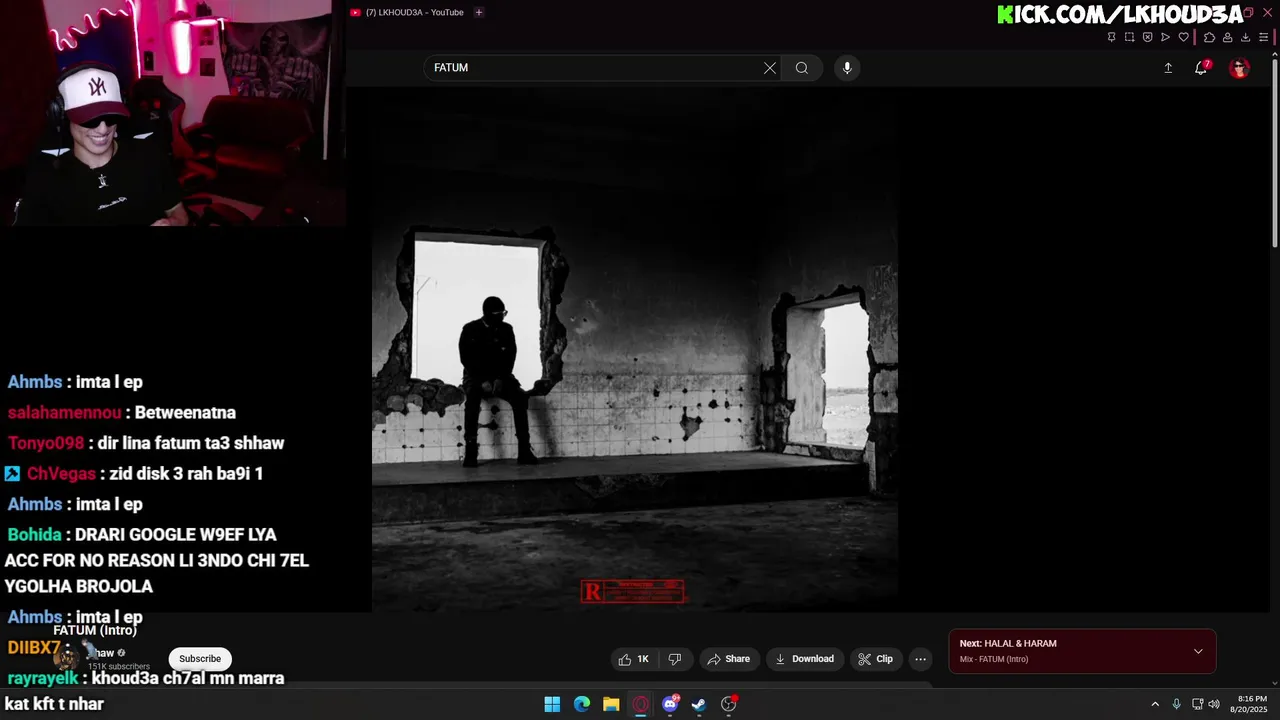This screenshot has width=1280, height=720.
Task: Open Discord from the taskbar
Action: point(670,704)
